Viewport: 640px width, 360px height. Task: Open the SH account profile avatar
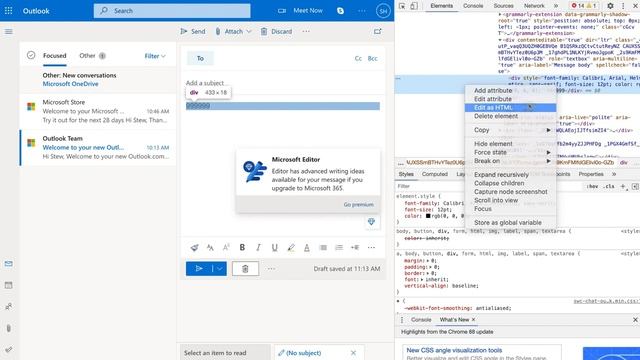pos(383,11)
